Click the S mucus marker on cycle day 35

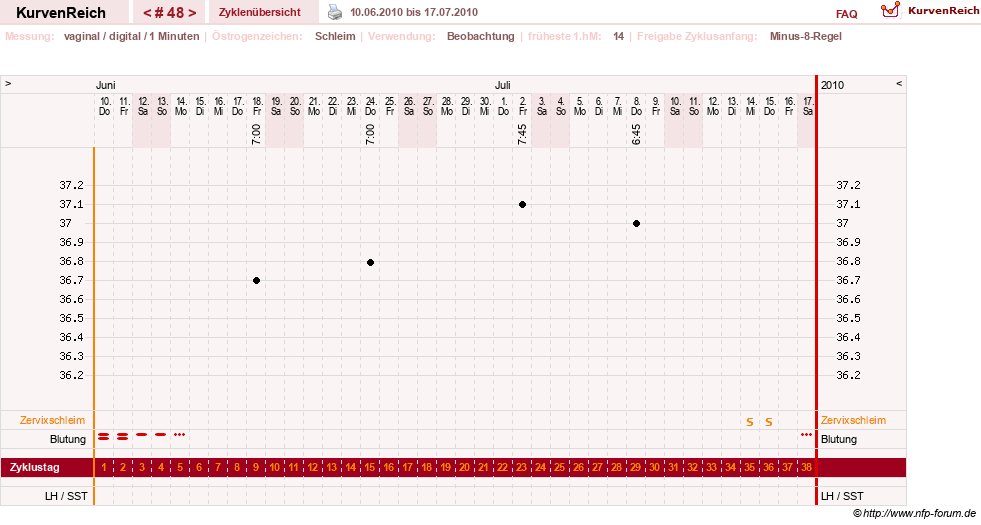750,422
